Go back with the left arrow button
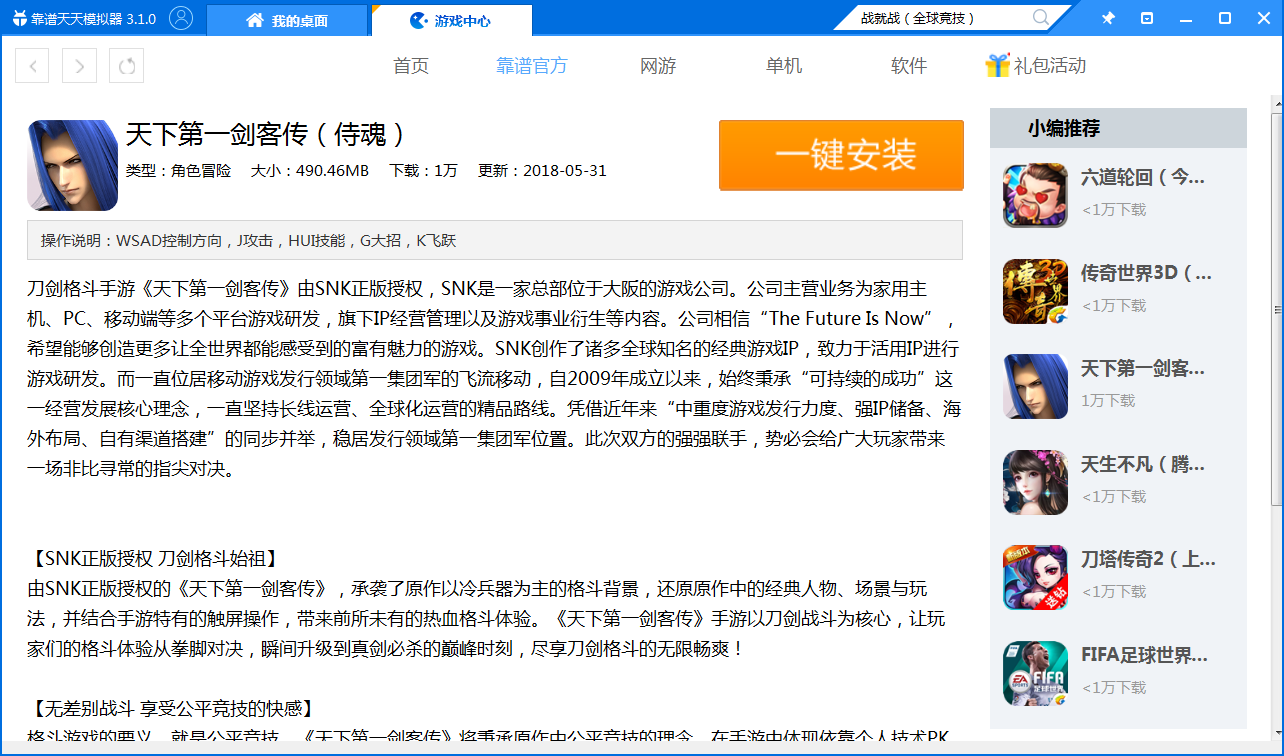The height and width of the screenshot is (756, 1284). pos(32,66)
